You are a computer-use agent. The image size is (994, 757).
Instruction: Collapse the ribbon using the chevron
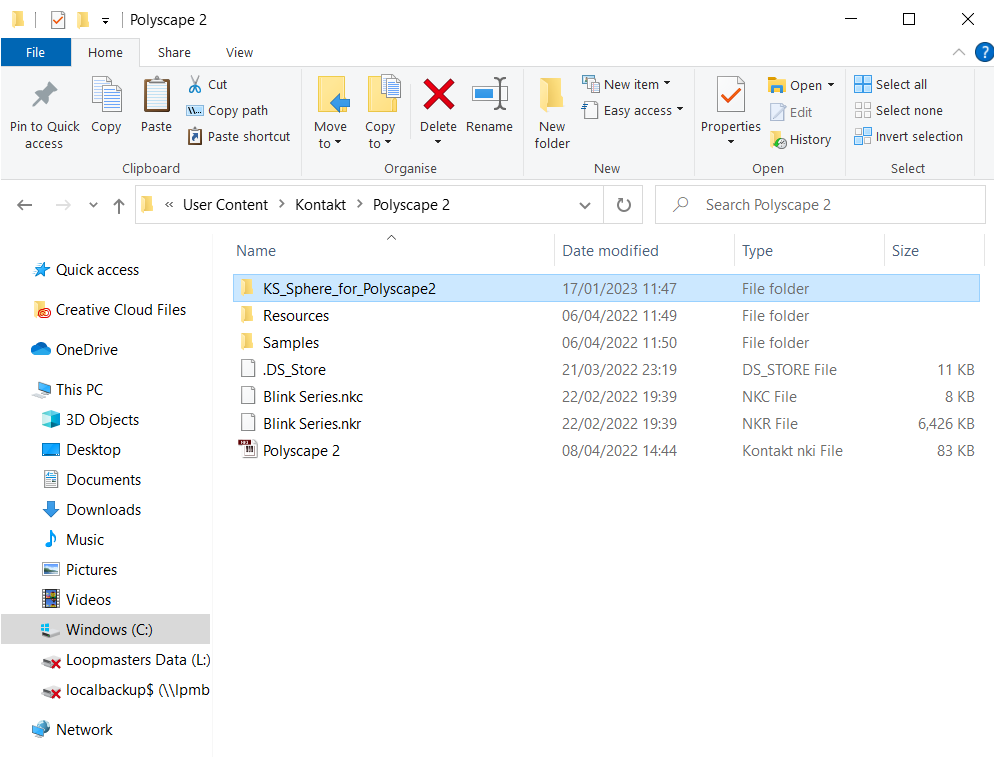click(x=959, y=53)
